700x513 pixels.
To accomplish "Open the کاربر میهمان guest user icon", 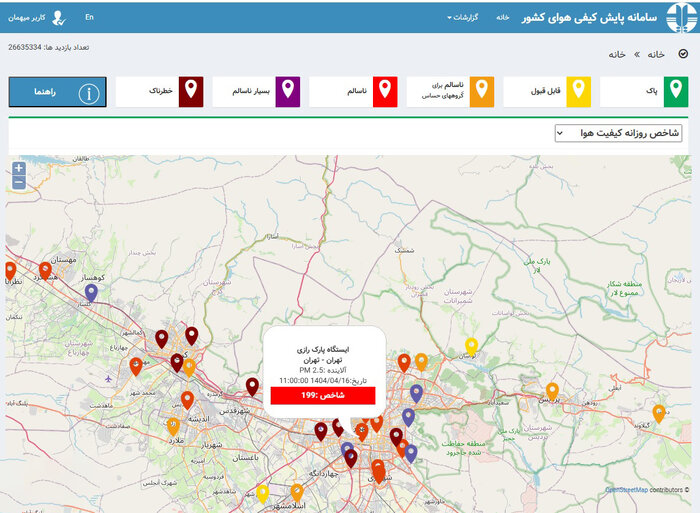I will pos(59,17).
